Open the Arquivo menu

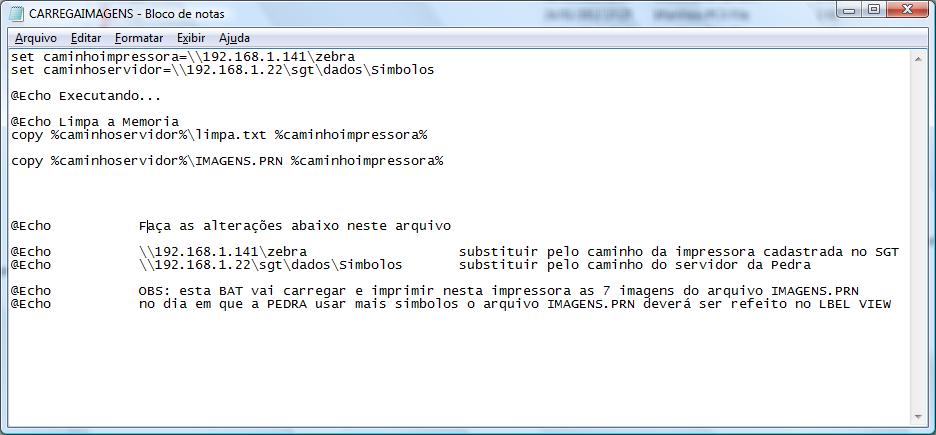tap(36, 38)
